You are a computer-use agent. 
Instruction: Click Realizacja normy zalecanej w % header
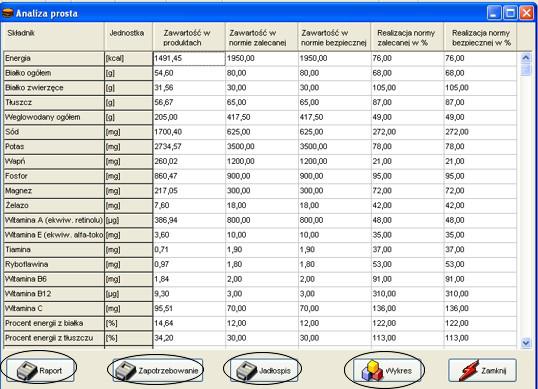pyautogui.click(x=407, y=36)
